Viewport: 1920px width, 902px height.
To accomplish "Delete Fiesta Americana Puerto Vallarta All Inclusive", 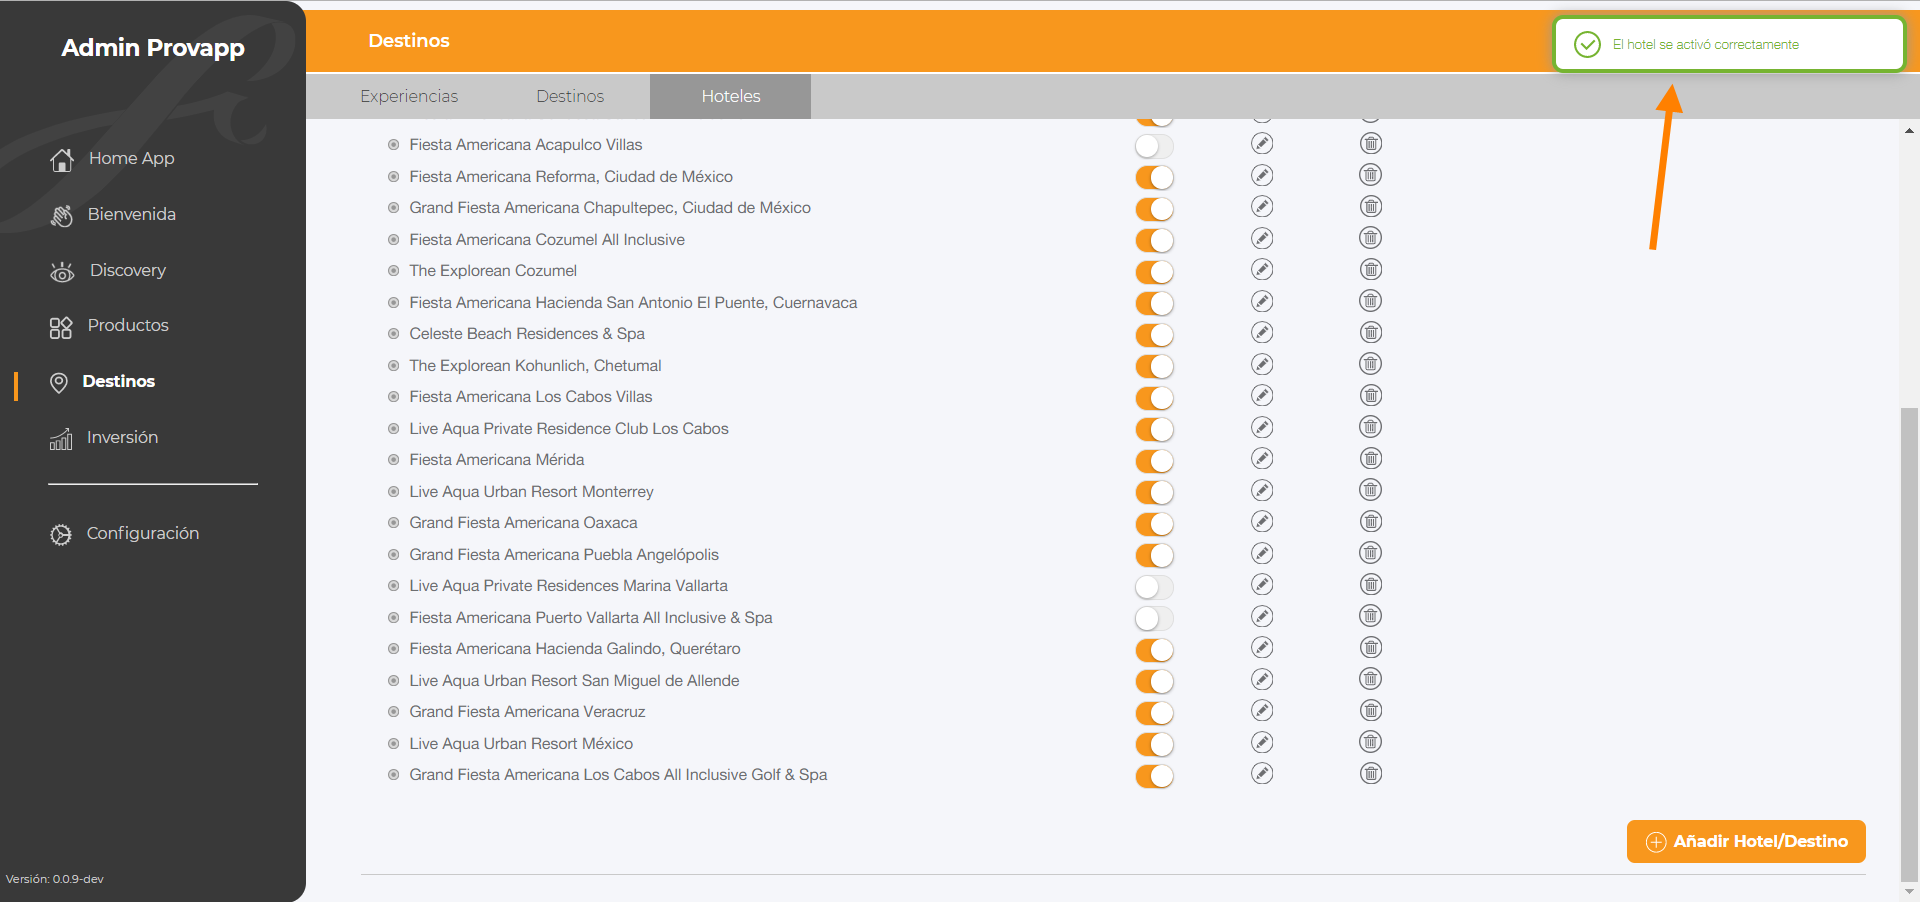I will (x=1371, y=617).
